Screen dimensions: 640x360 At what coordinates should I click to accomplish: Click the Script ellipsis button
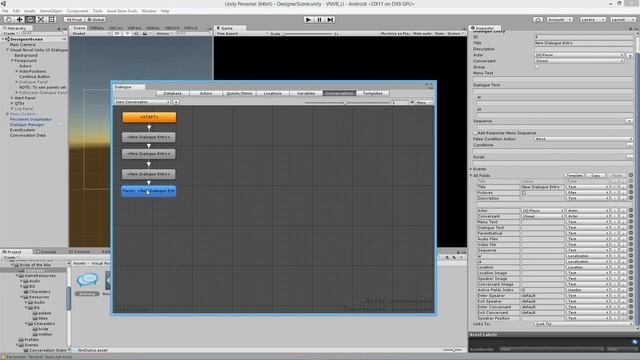(x=629, y=157)
